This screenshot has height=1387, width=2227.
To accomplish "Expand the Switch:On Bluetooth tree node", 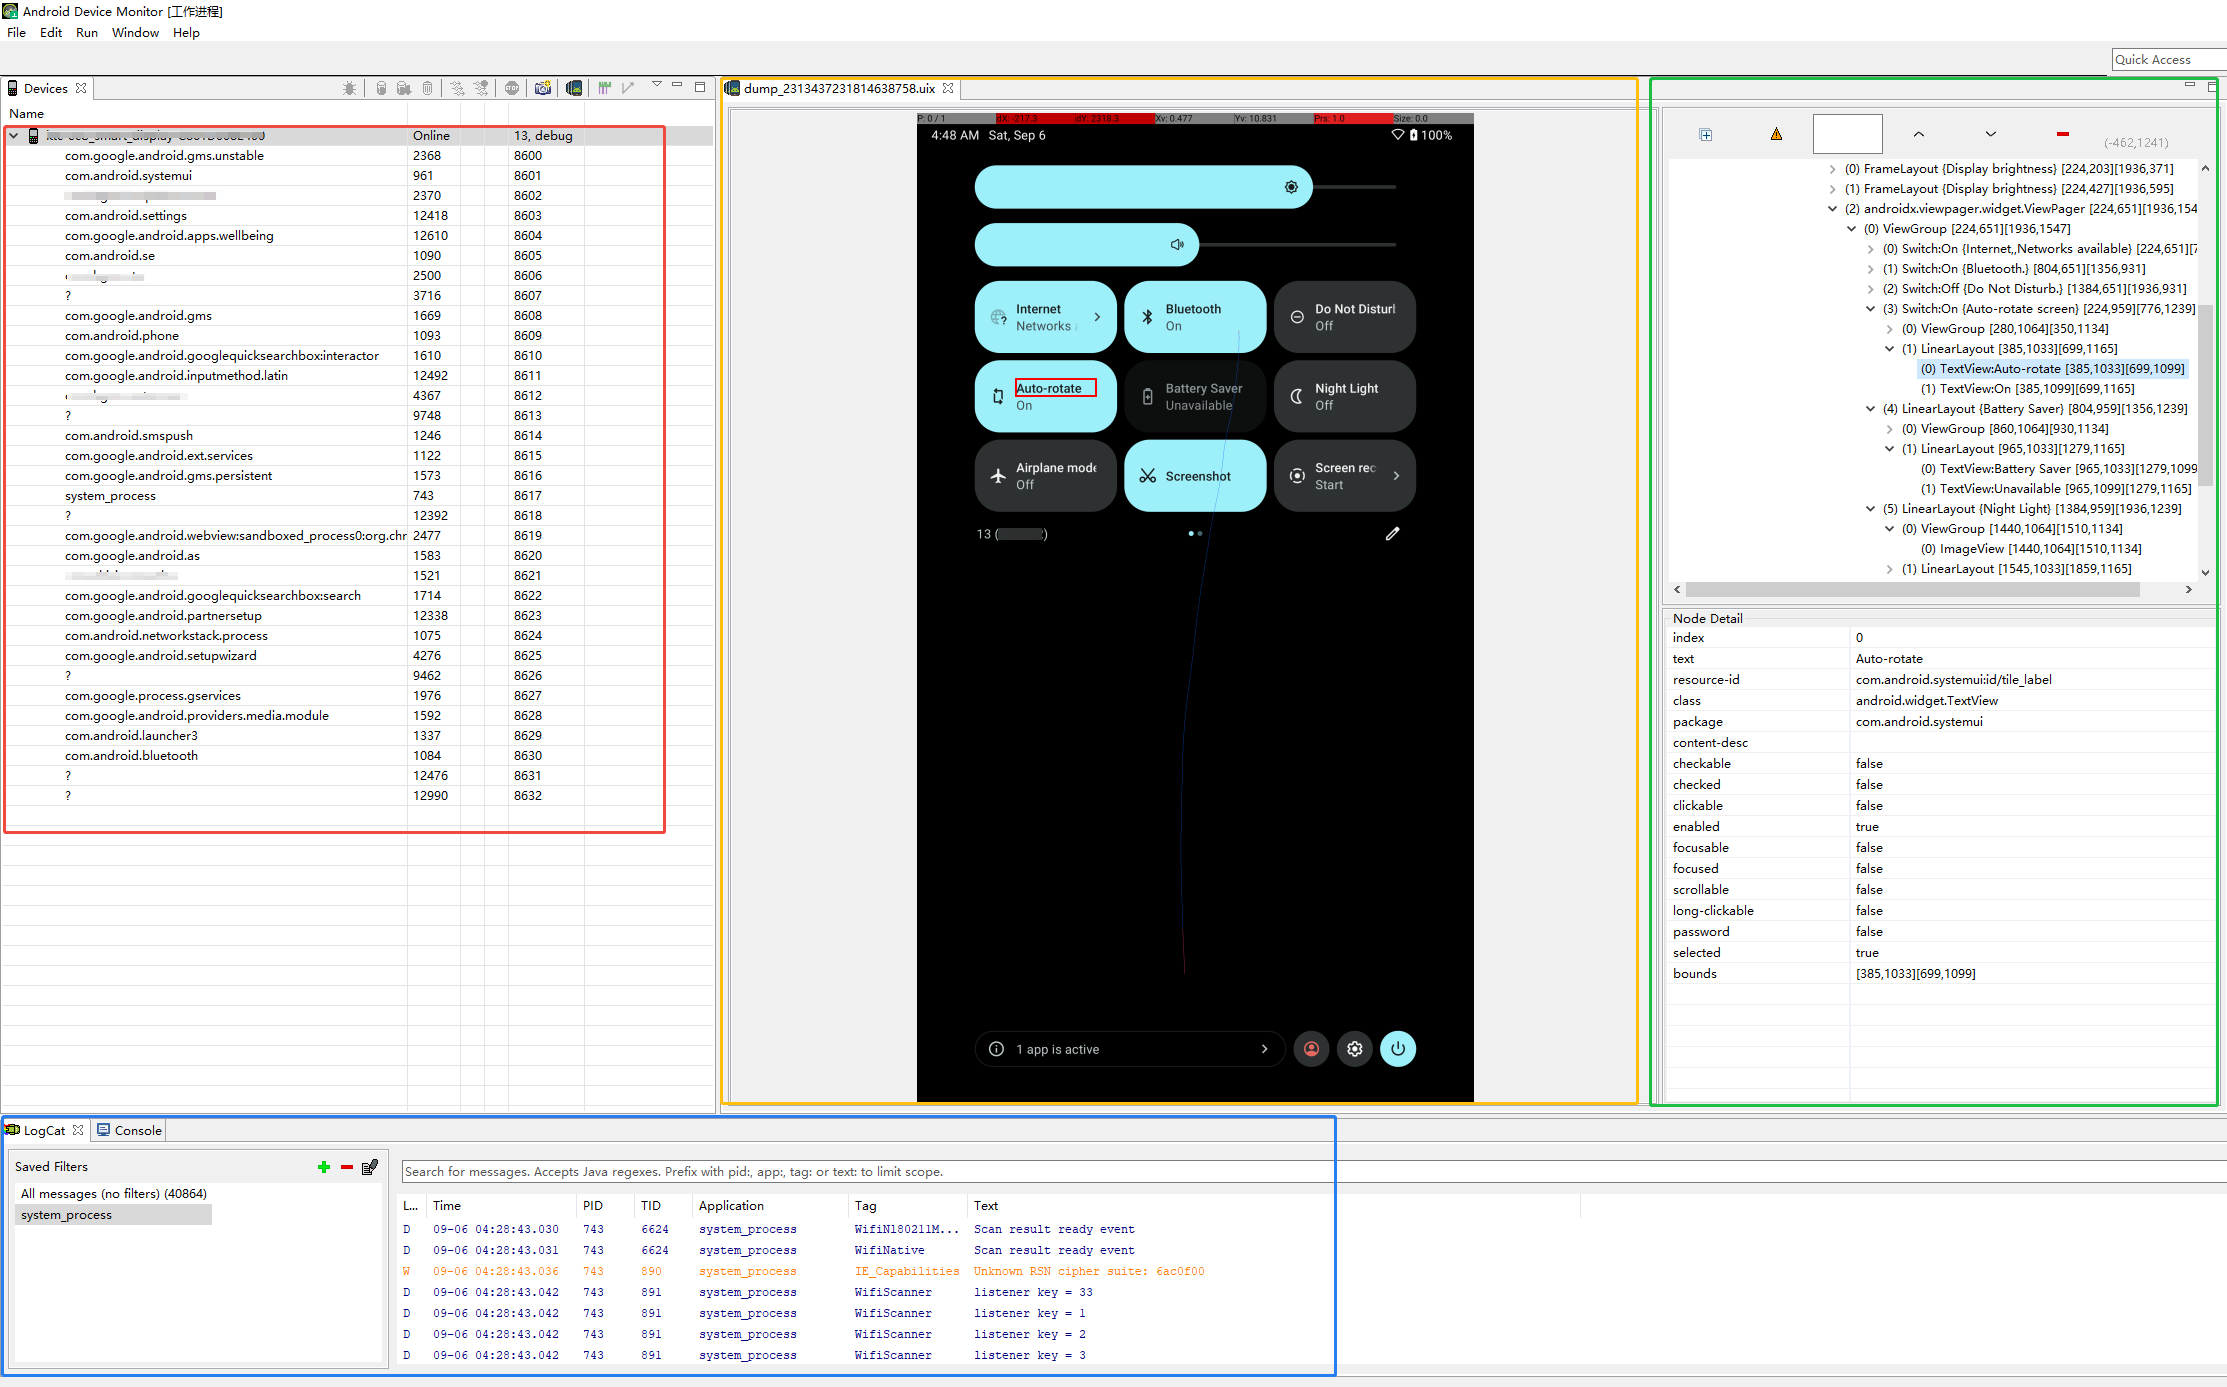I will point(1870,268).
